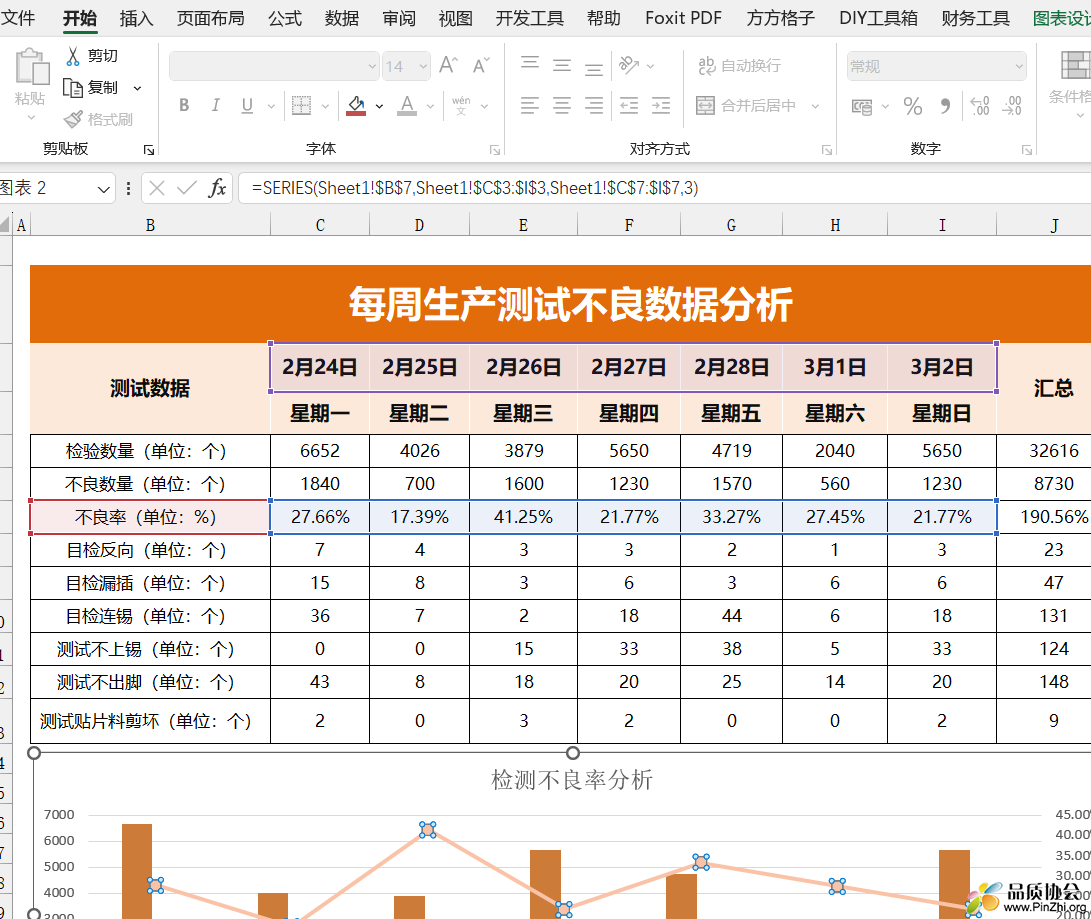The height and width of the screenshot is (919, 1091).
Task: Open the font name dropdown
Action: point(372,67)
